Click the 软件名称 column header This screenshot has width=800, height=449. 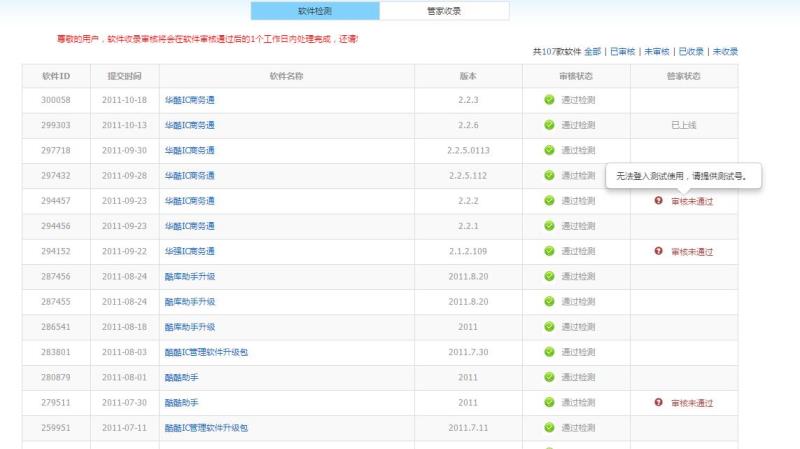(x=286, y=76)
